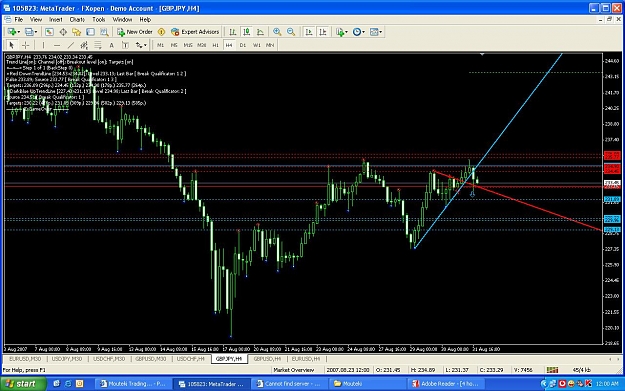Open the Periods clock icon
625x391 pixels.
(357, 32)
